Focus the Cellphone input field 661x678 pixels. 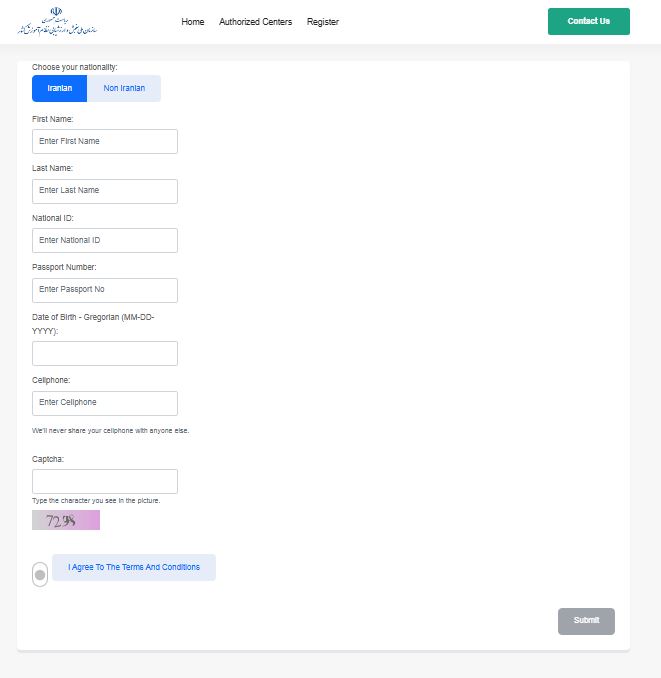[x=105, y=403]
